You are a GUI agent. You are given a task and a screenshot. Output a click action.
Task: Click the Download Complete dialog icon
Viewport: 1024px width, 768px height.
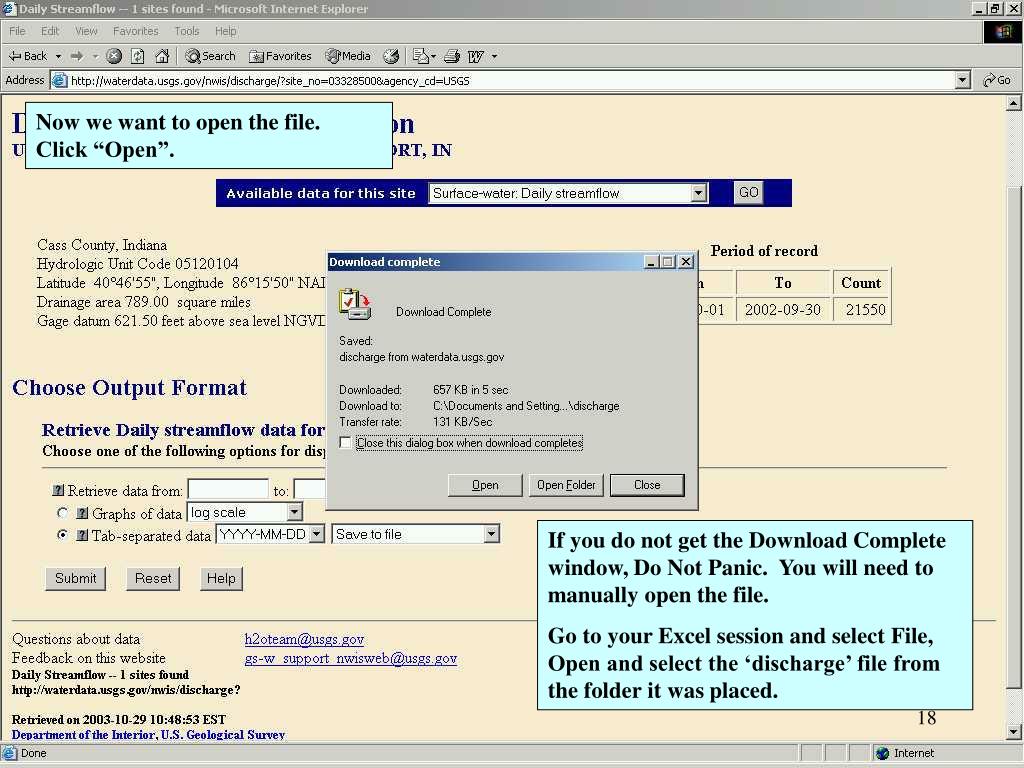[x=355, y=304]
